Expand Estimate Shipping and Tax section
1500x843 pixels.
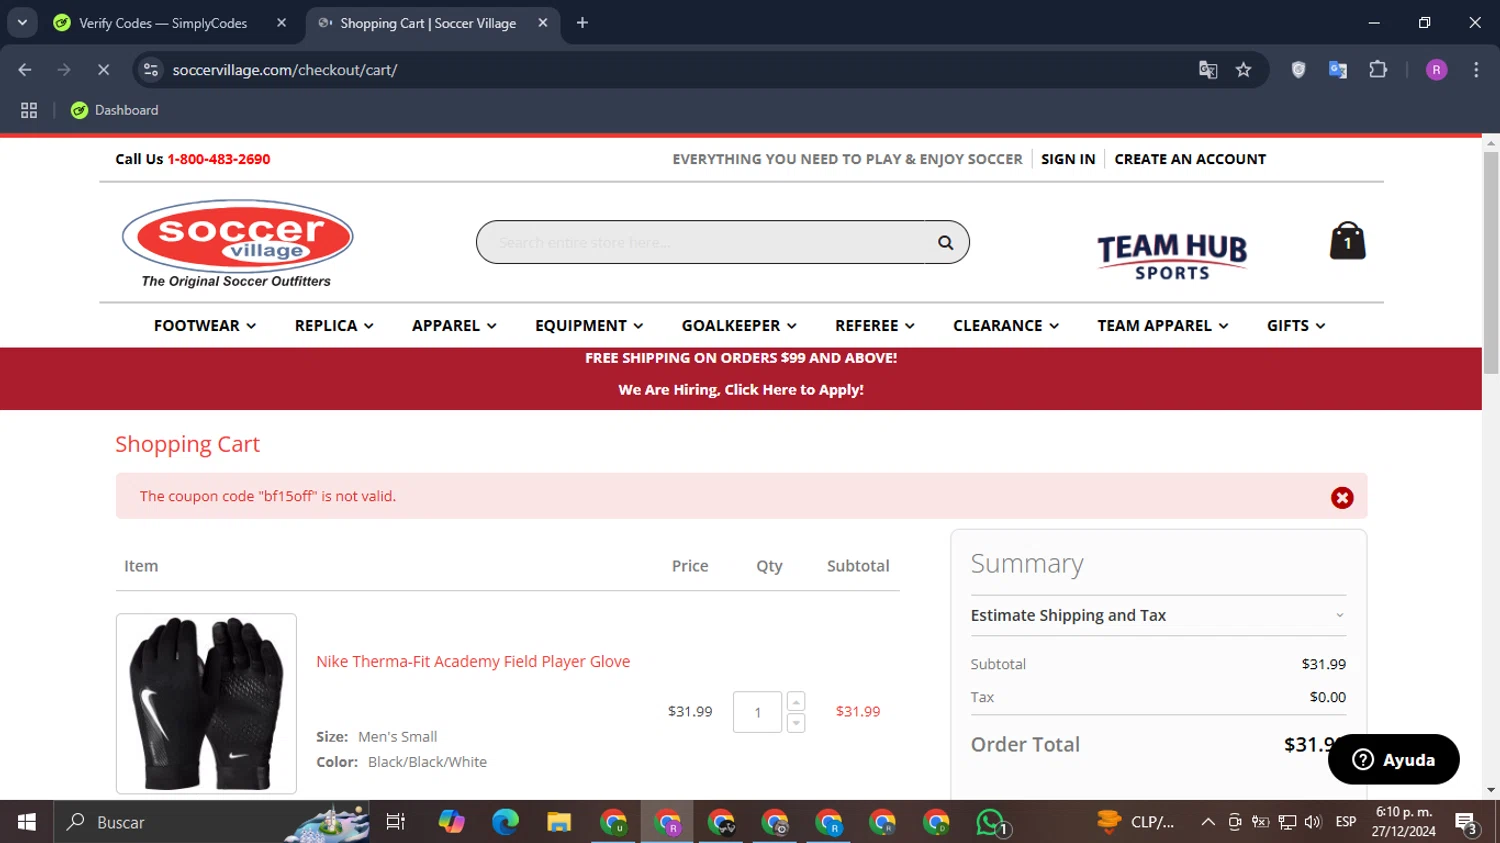coord(1158,615)
